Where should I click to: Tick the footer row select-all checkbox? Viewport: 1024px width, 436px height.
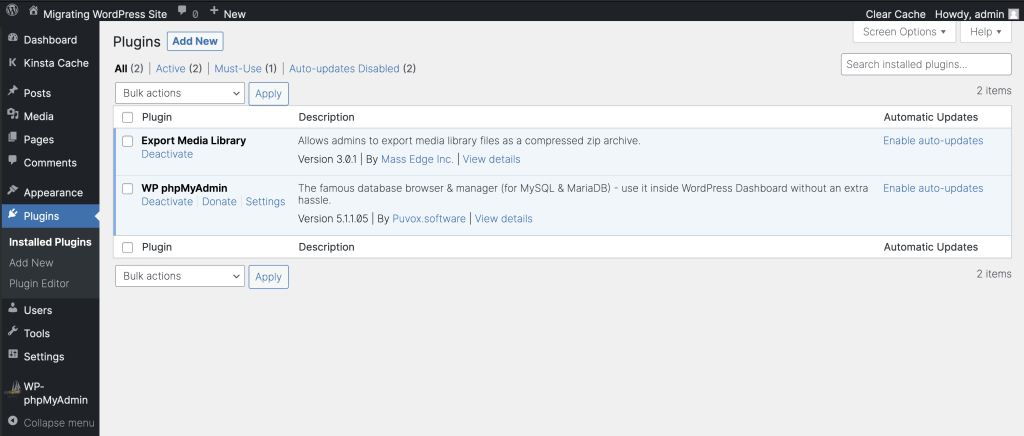click(x=127, y=247)
